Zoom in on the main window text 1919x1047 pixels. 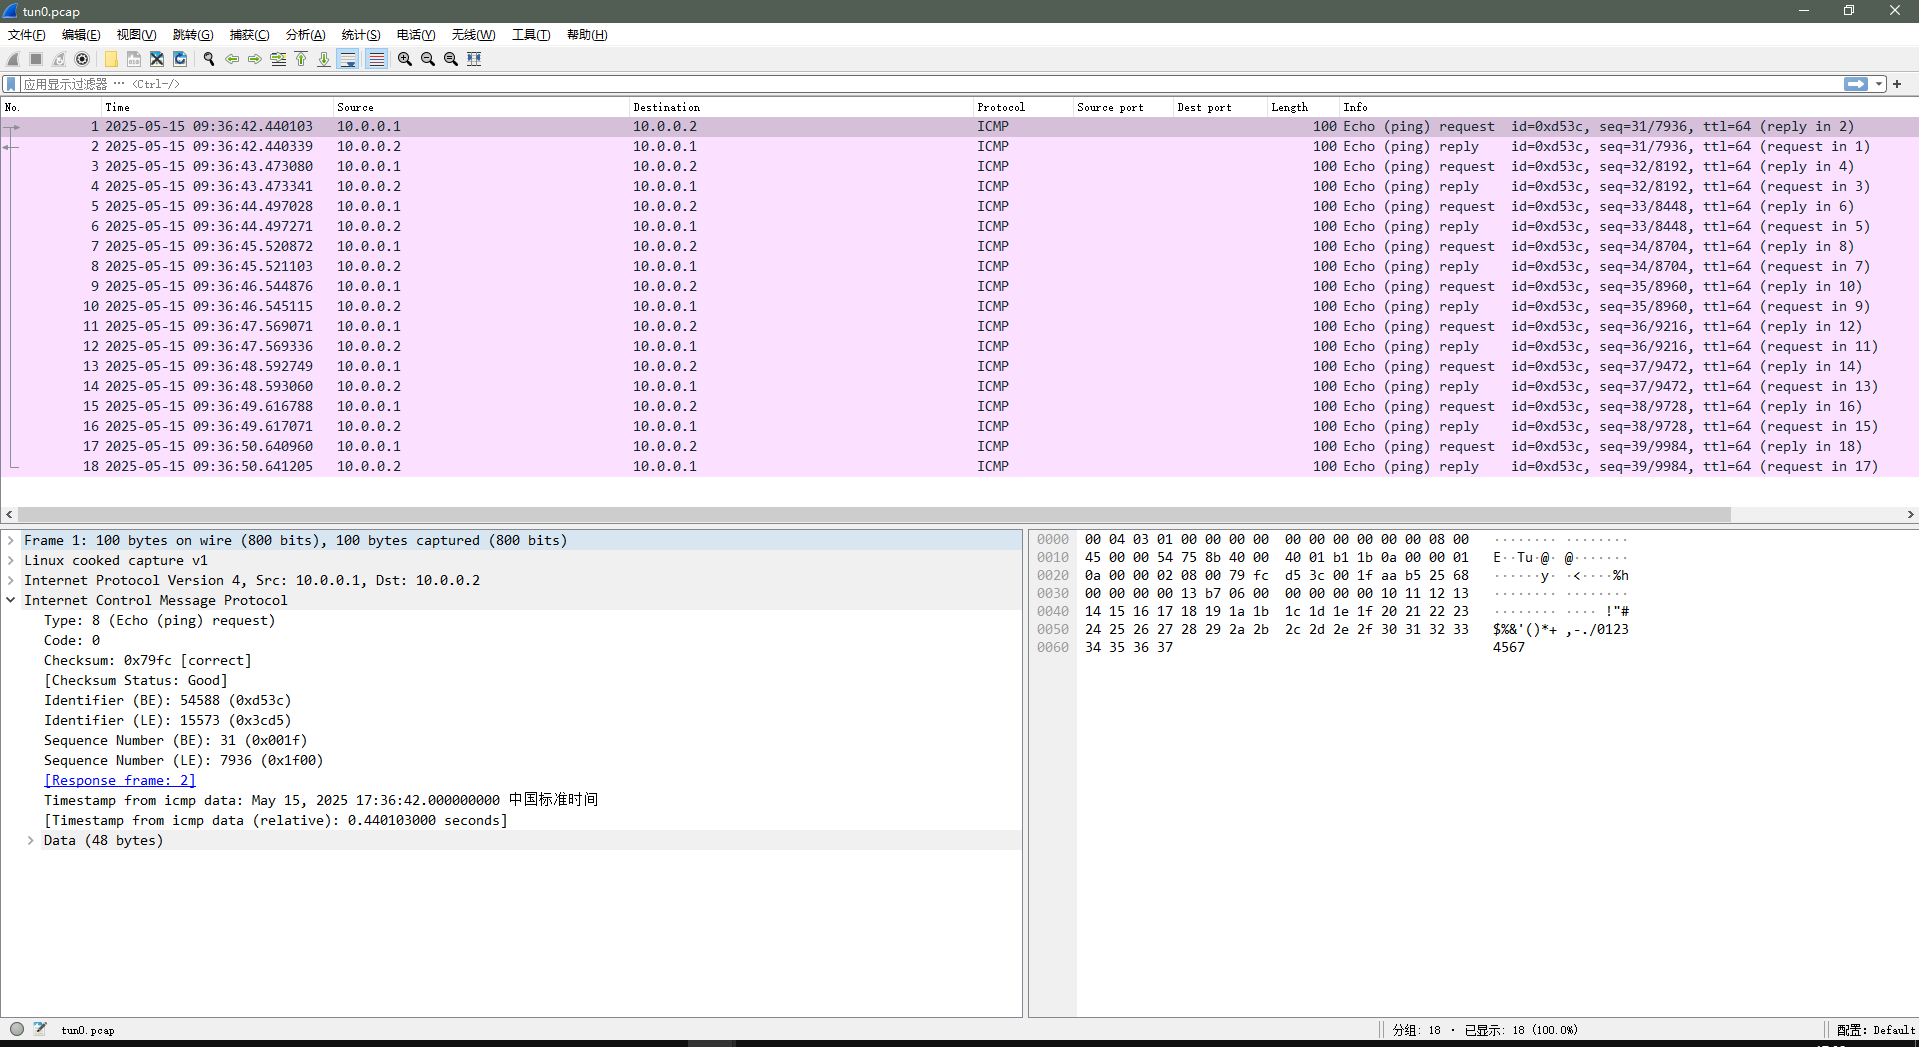(x=405, y=59)
